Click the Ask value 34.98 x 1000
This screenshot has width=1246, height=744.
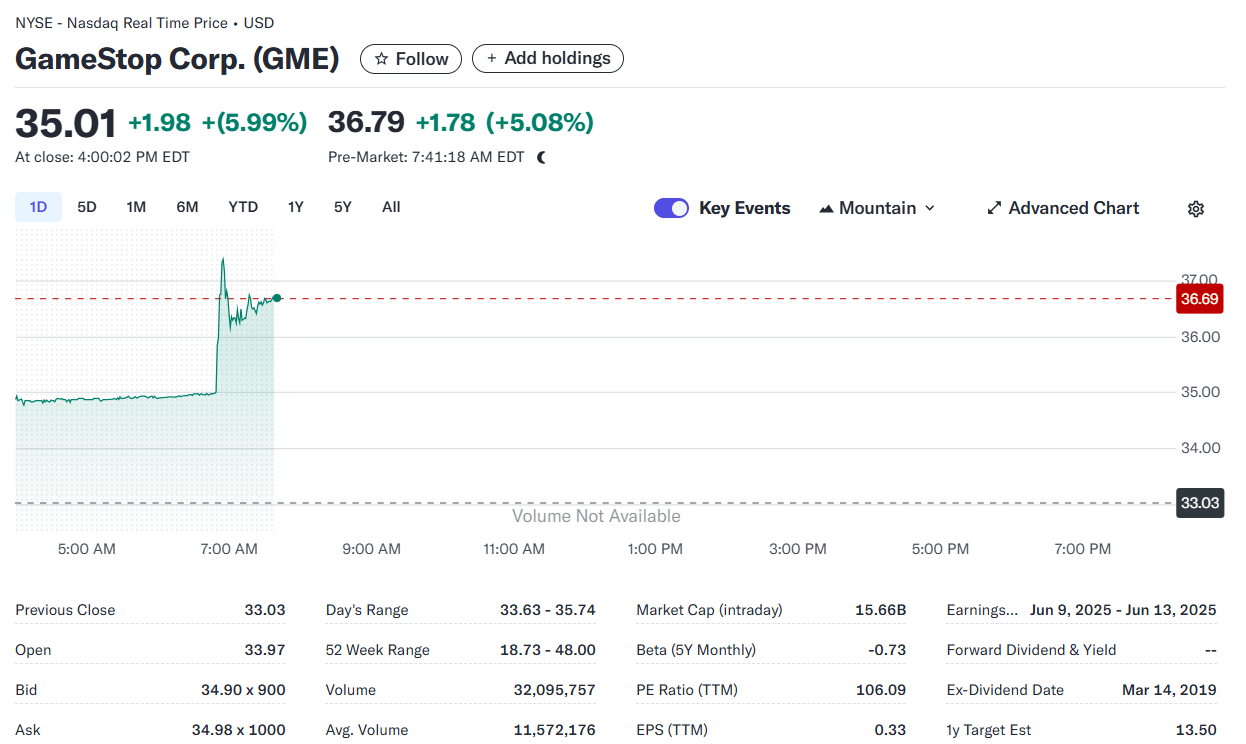[x=239, y=730]
